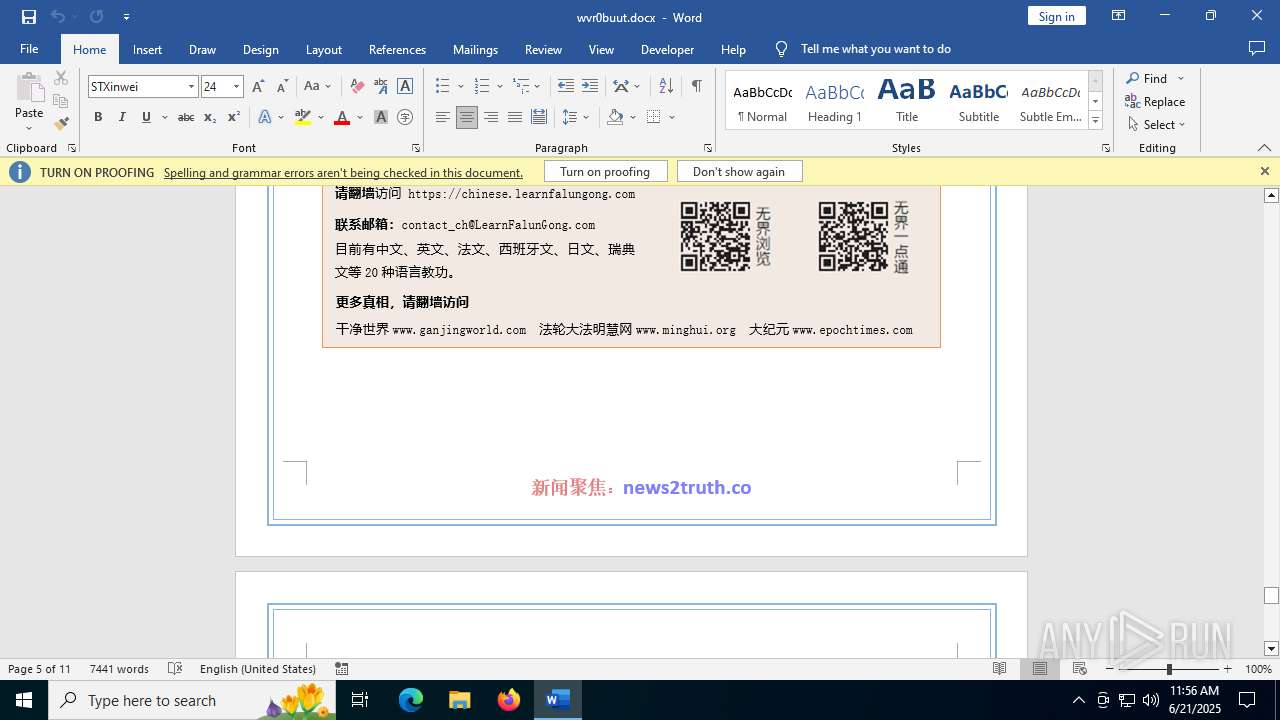Viewport: 1280px width, 720px height.
Task: Switch to Read Mode view icon
Action: (x=1000, y=669)
